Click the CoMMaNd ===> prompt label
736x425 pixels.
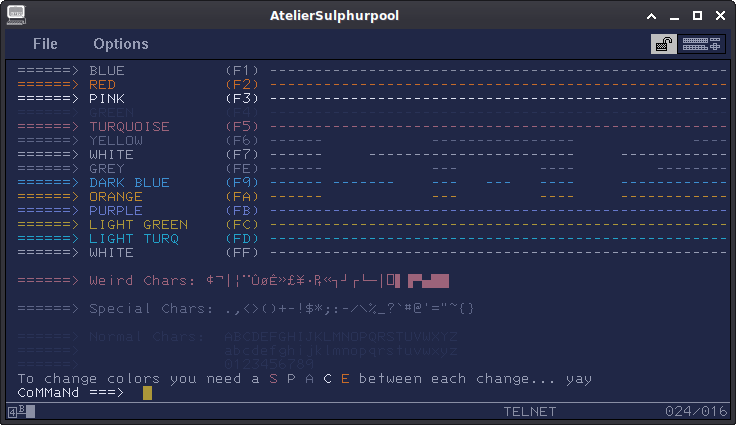[71, 393]
